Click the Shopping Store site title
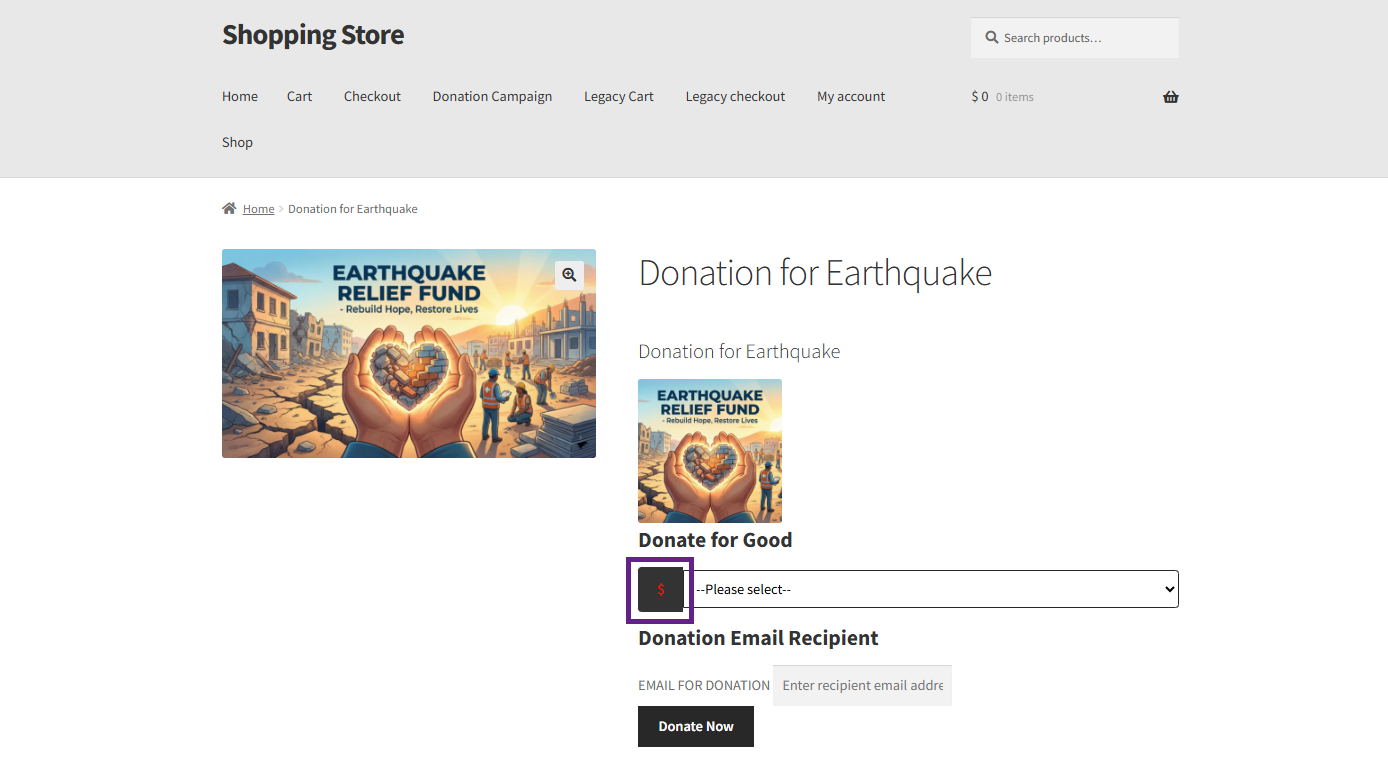Image resolution: width=1388 pixels, height=778 pixels. (x=313, y=35)
